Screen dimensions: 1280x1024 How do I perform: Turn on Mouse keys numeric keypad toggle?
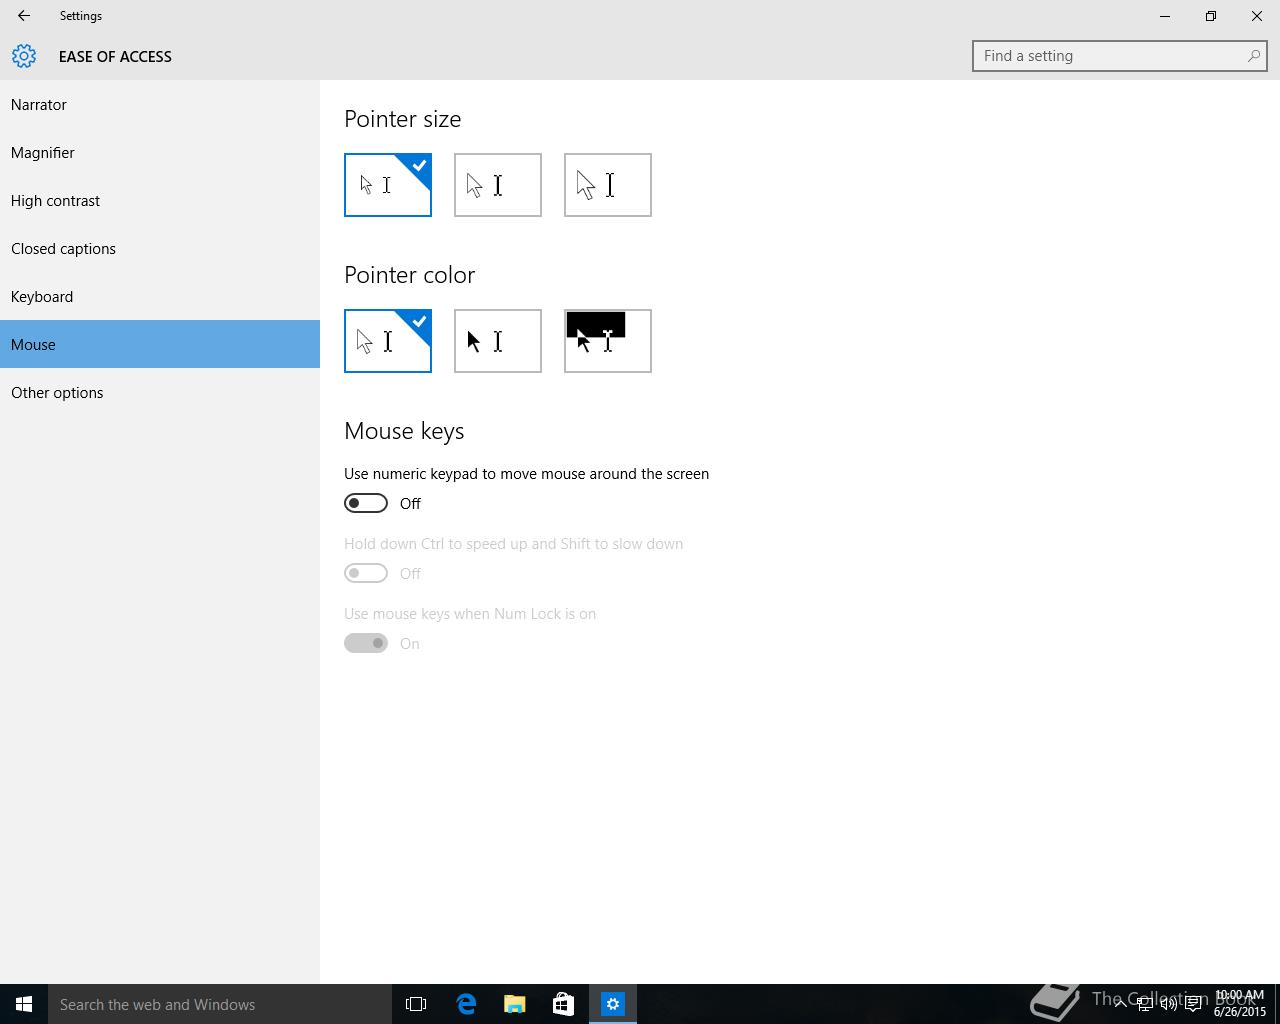coord(366,503)
